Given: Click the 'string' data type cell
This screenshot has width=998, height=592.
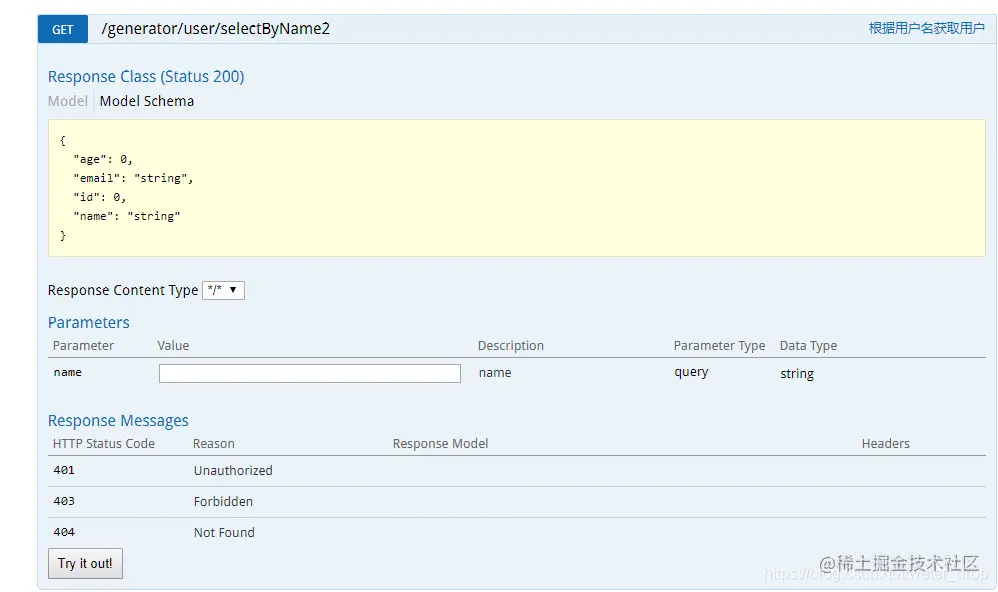Looking at the screenshot, I should coord(796,374).
